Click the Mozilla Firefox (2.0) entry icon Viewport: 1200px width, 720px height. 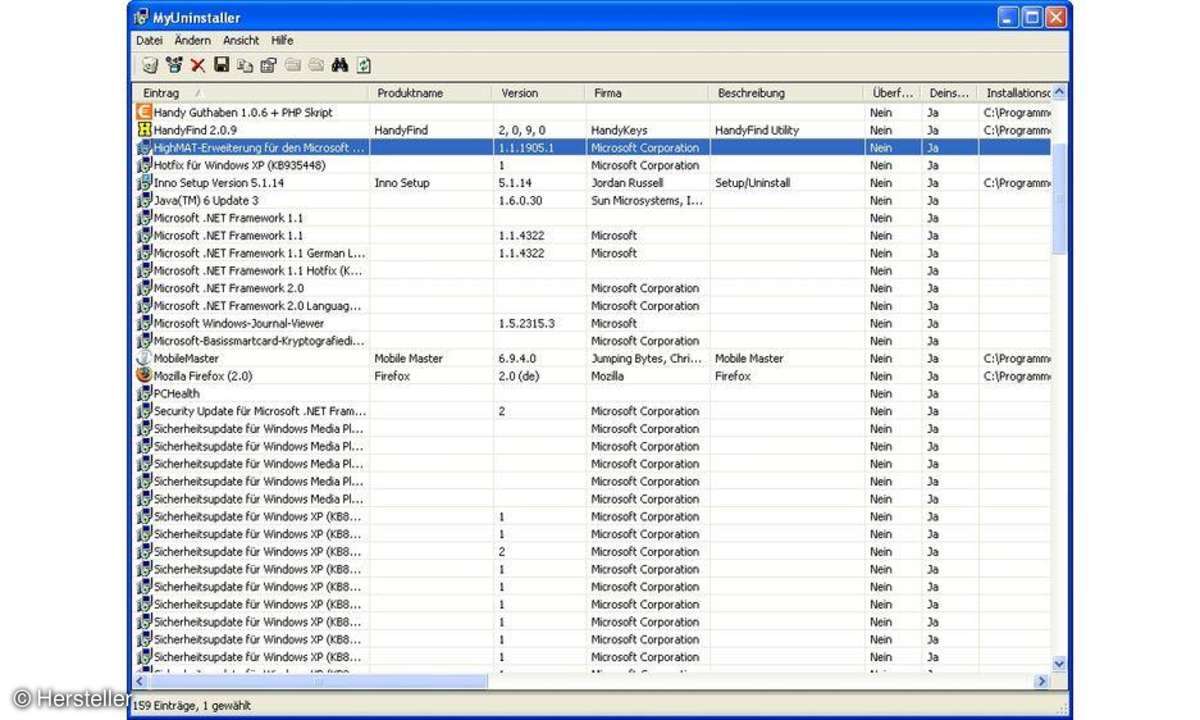click(144, 376)
